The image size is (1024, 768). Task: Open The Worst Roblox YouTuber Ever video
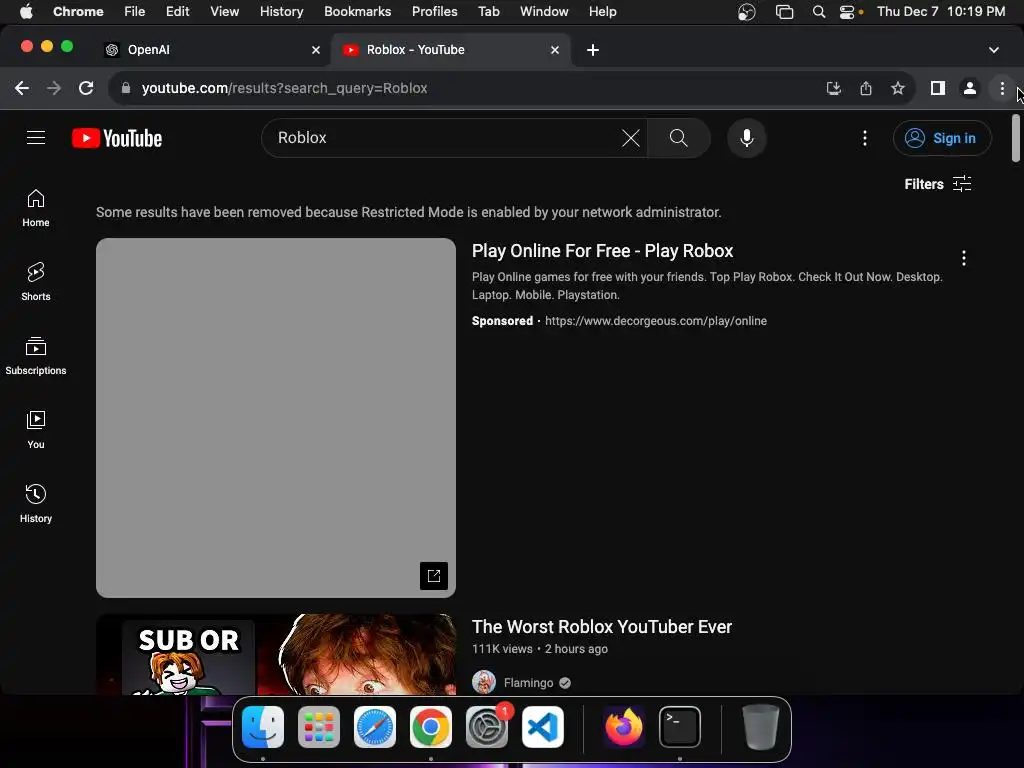(601, 627)
